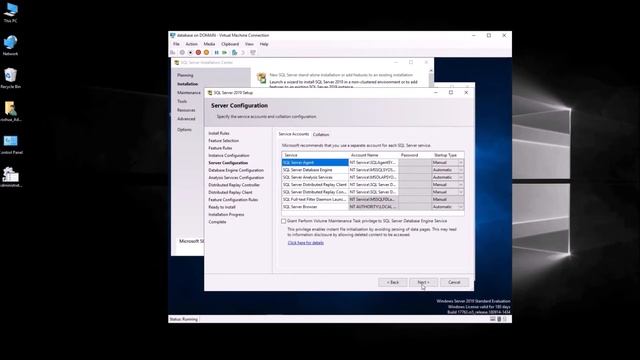Viewport: 640px width, 360px height.
Task: Open startup type dropdown for Distributed Replay Controller
Action: coord(461,192)
